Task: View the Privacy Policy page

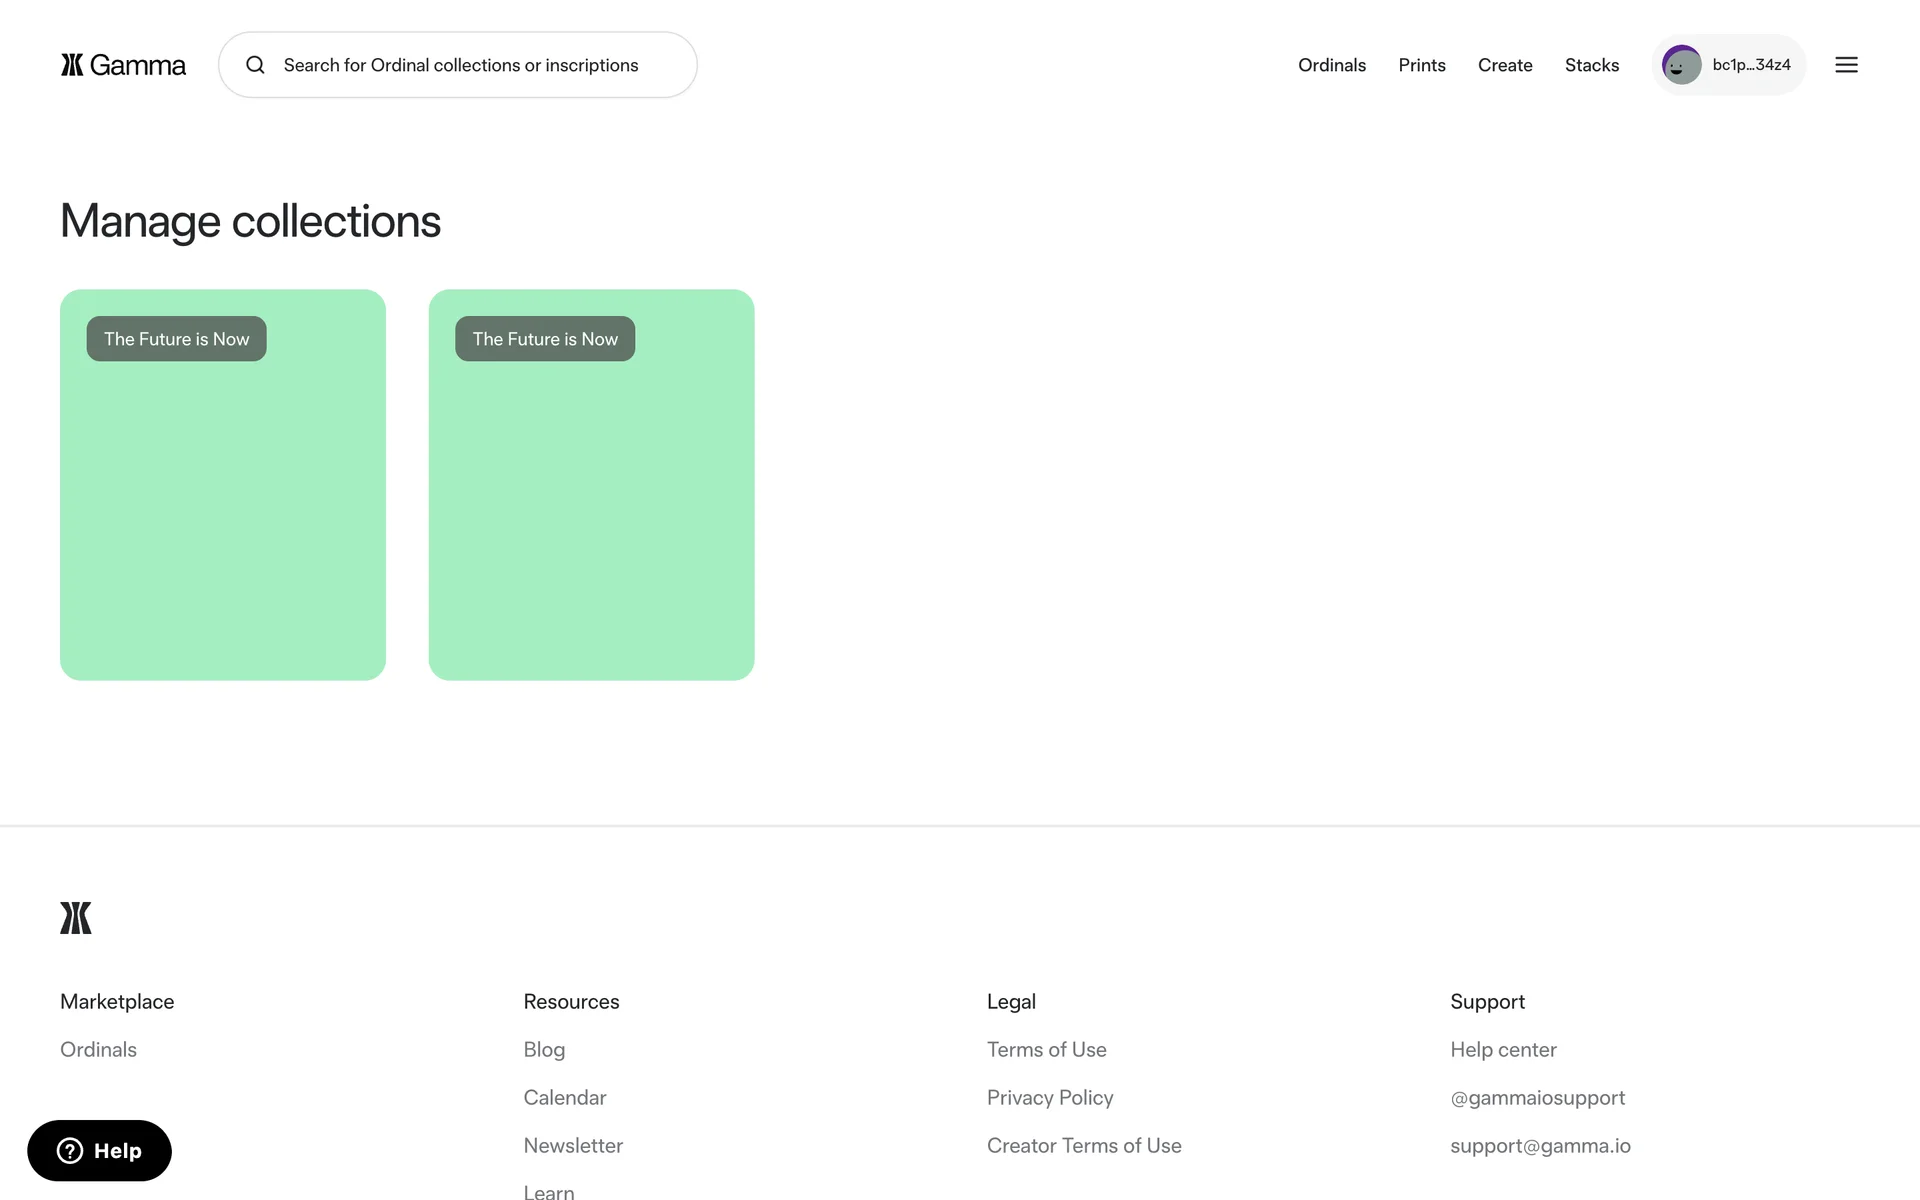Action: click(1049, 1097)
